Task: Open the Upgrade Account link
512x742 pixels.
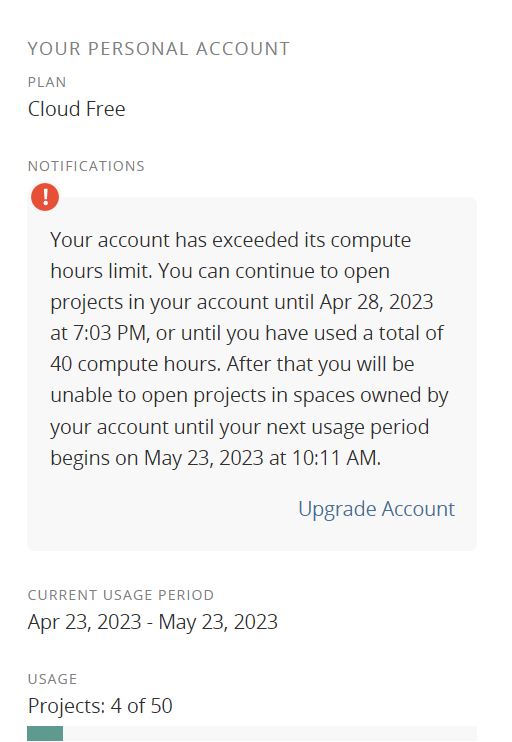Action: [x=376, y=509]
